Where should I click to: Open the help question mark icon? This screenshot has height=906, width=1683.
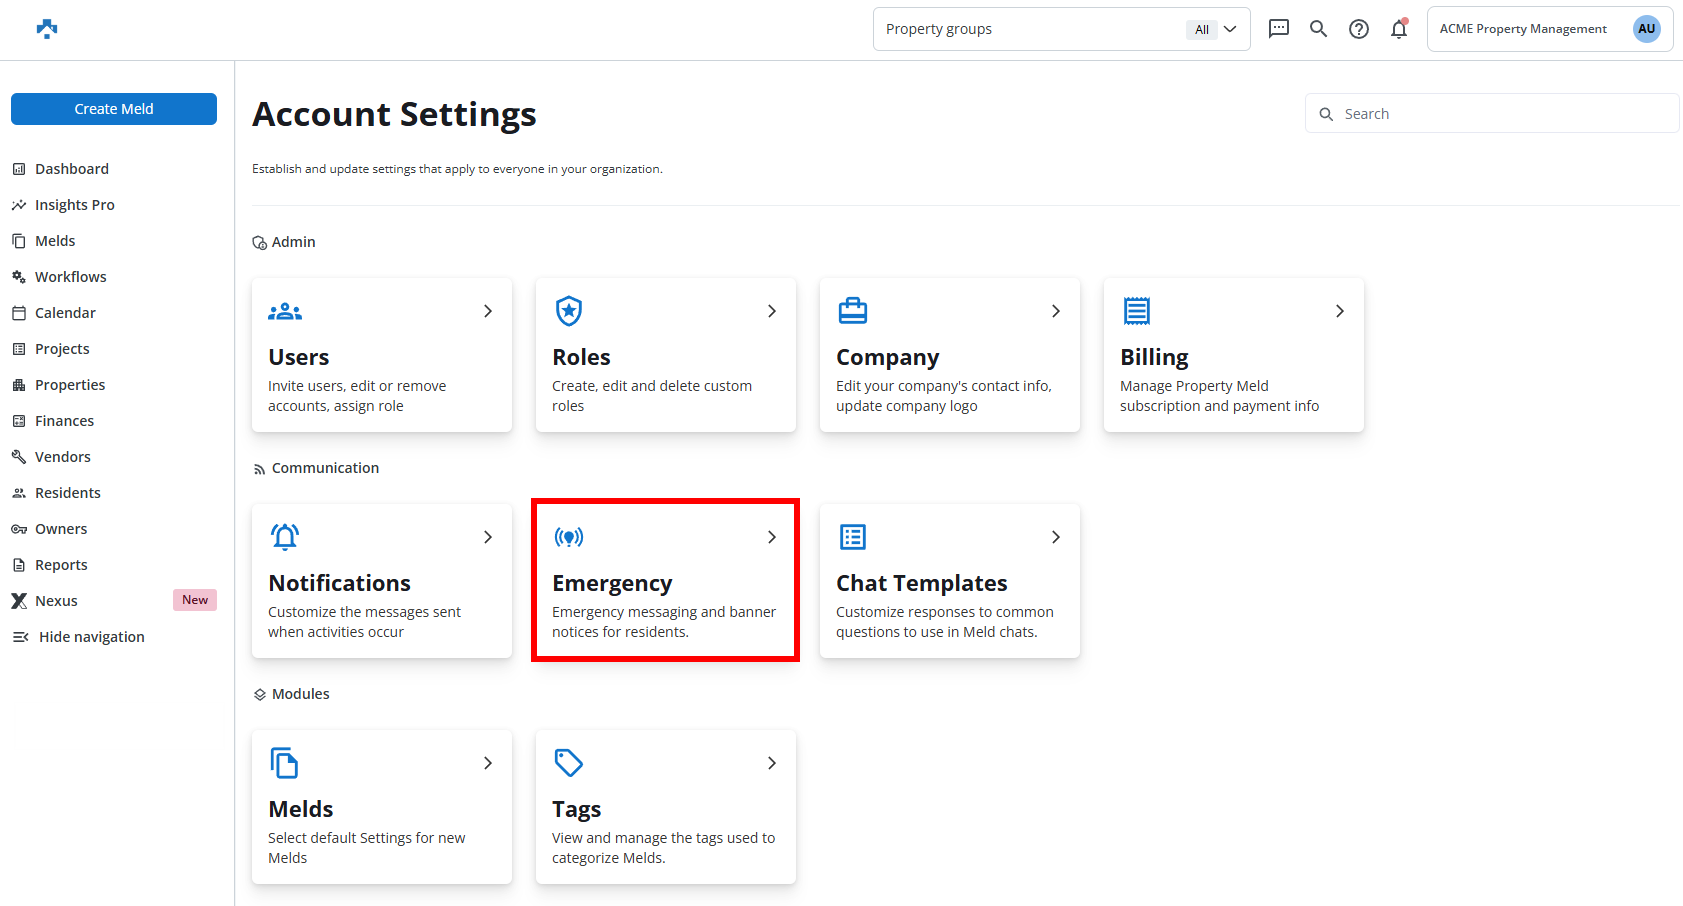[x=1358, y=29]
